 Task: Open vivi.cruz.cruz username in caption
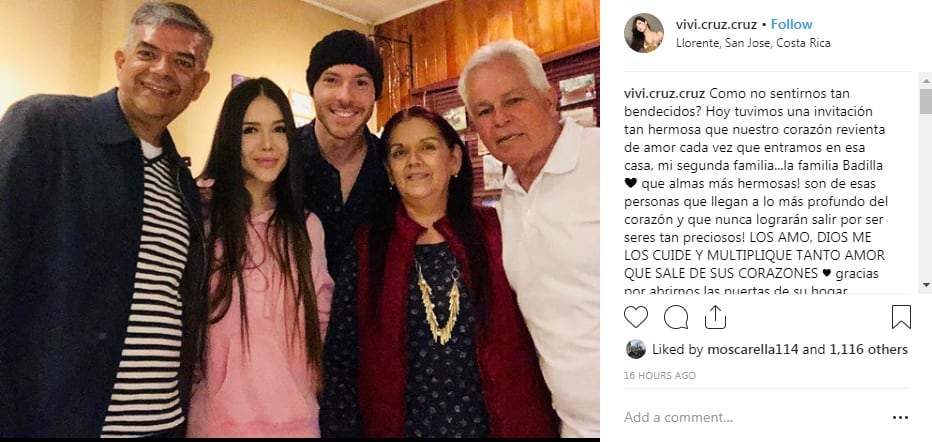click(665, 94)
